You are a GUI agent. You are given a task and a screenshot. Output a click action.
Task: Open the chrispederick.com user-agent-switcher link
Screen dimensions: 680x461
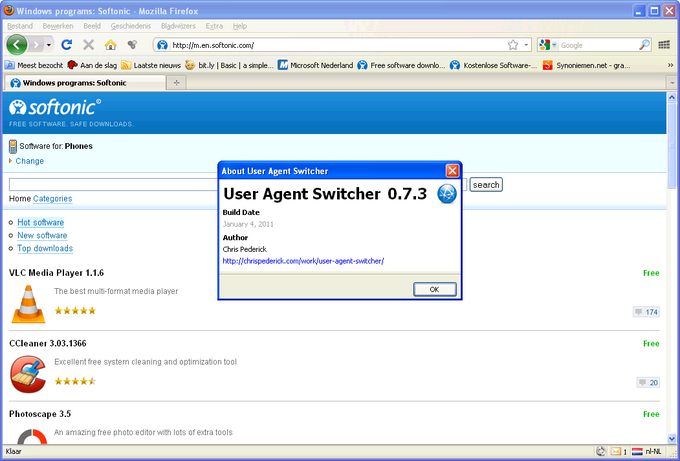(303, 261)
